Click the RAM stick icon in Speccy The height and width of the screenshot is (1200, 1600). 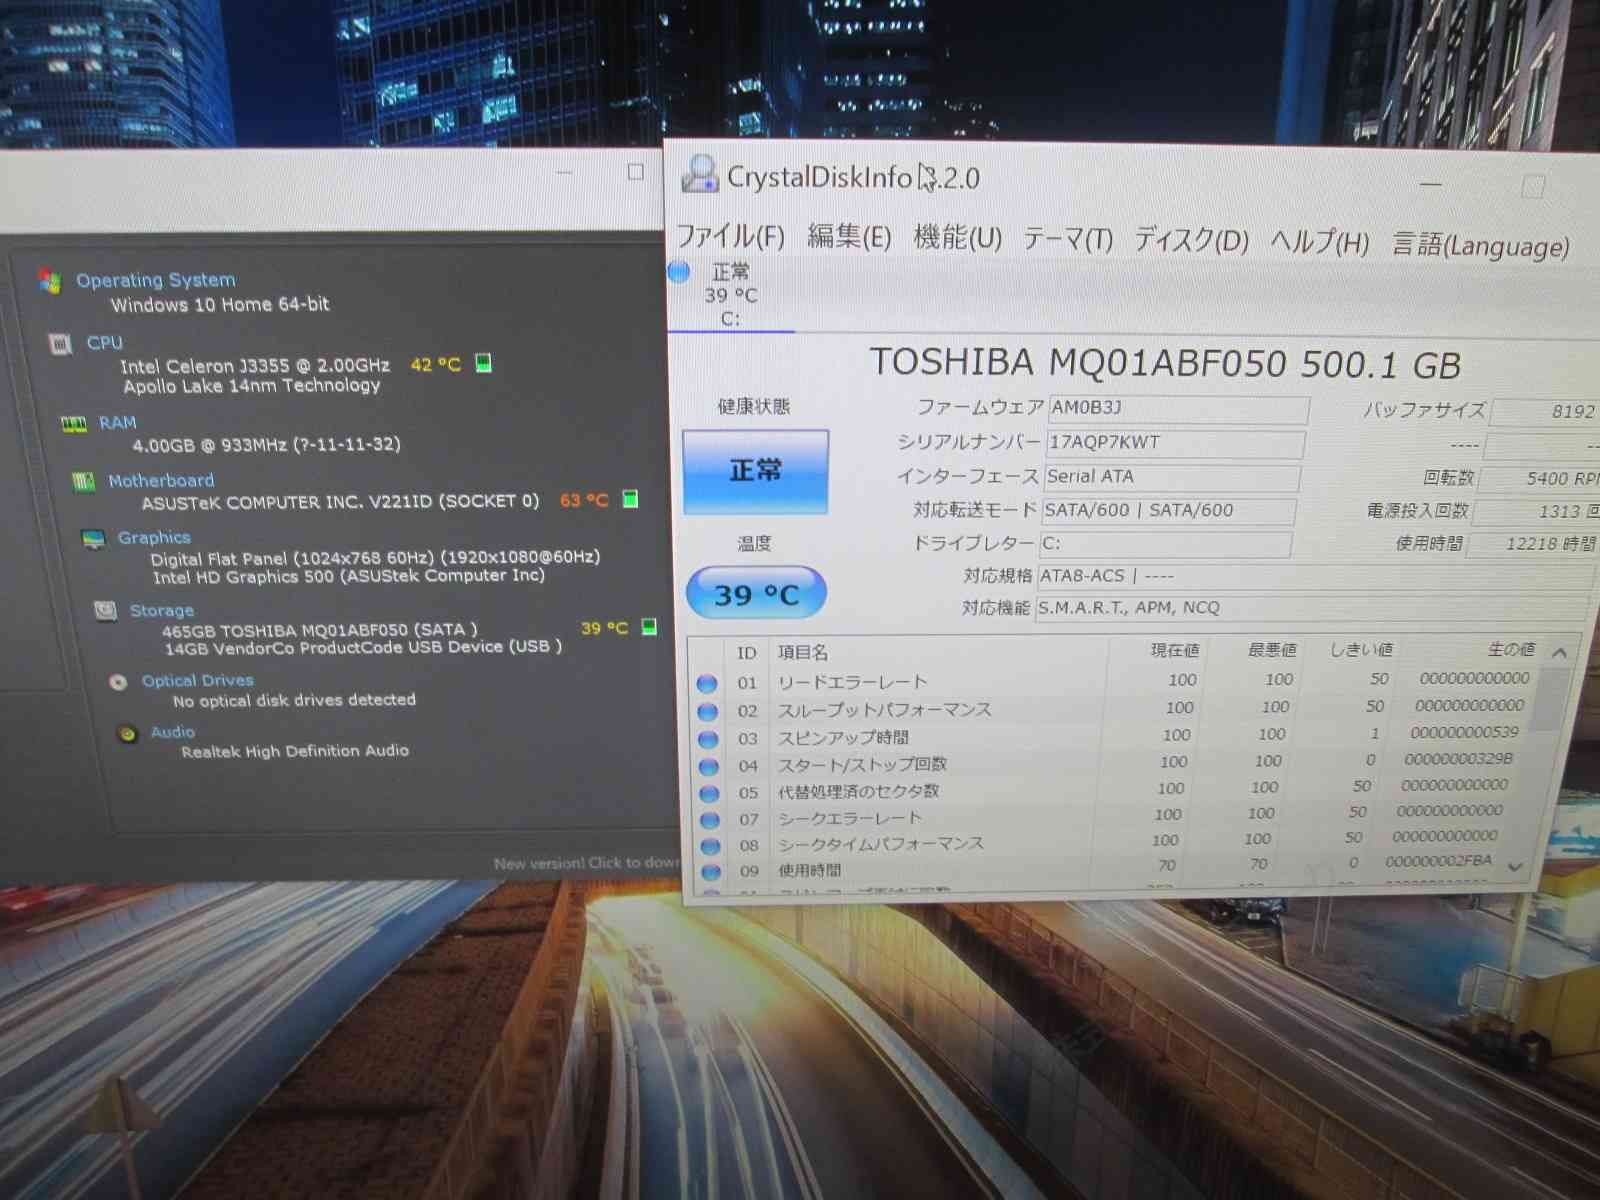(x=74, y=425)
